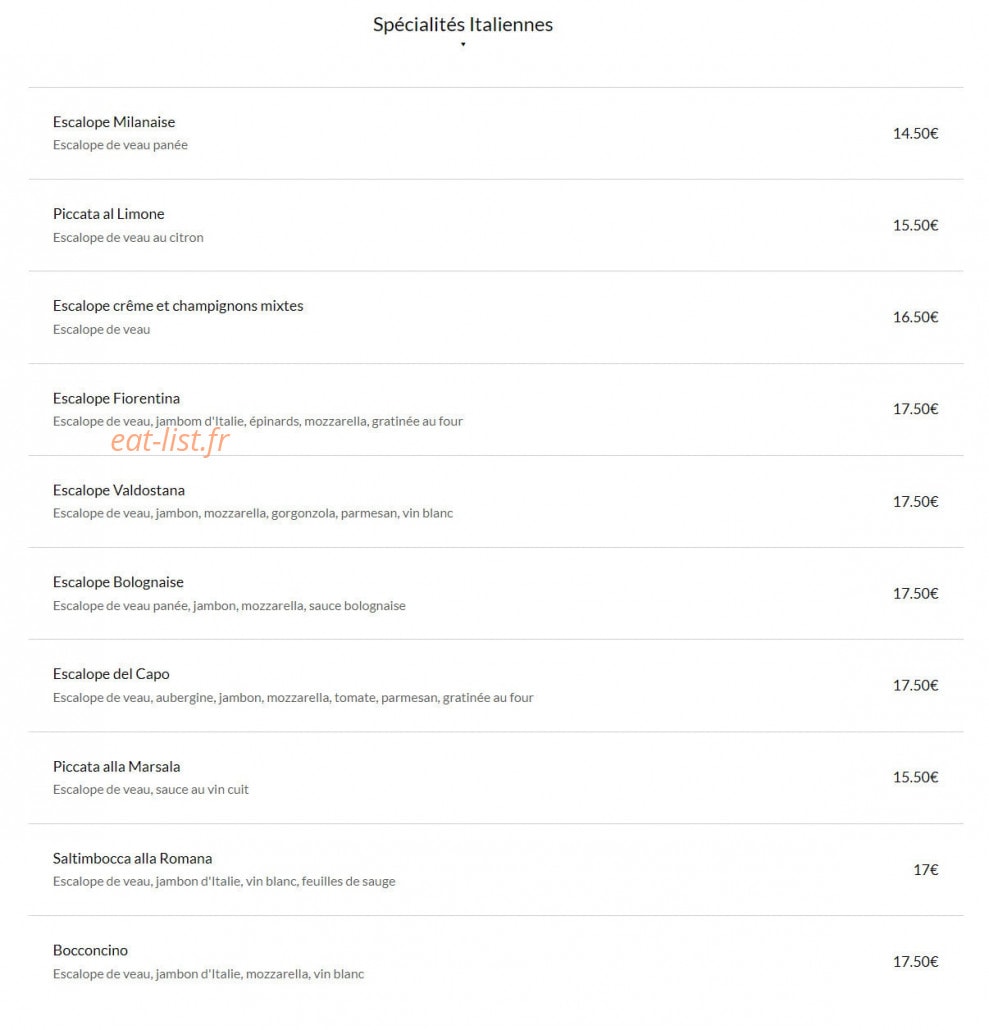
Task: Click the 17€ price for Saltimbocca
Action: click(926, 870)
